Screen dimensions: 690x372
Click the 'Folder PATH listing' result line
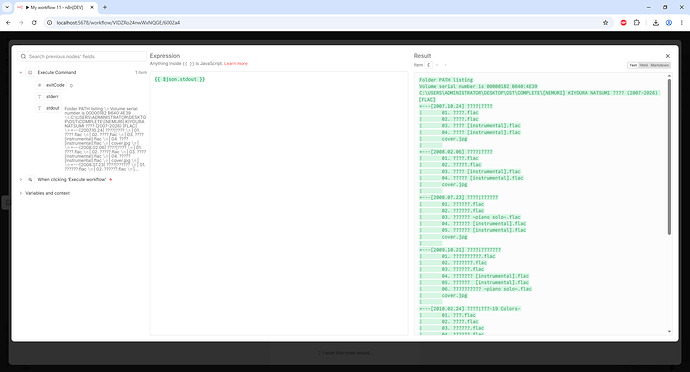click(446, 80)
